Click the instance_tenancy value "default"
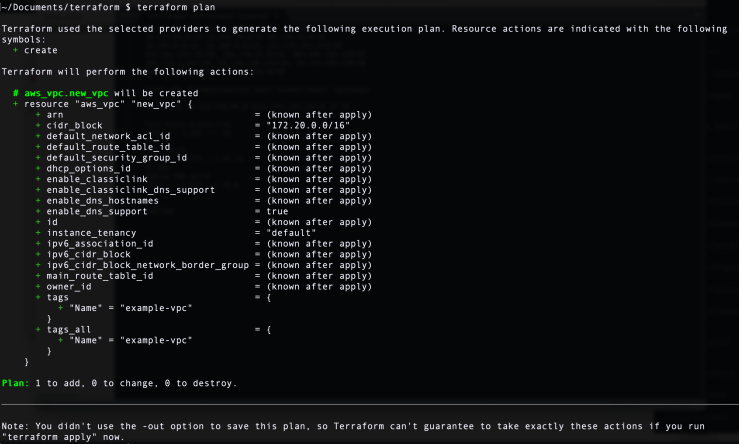The width and height of the screenshot is (739, 444). click(291, 233)
